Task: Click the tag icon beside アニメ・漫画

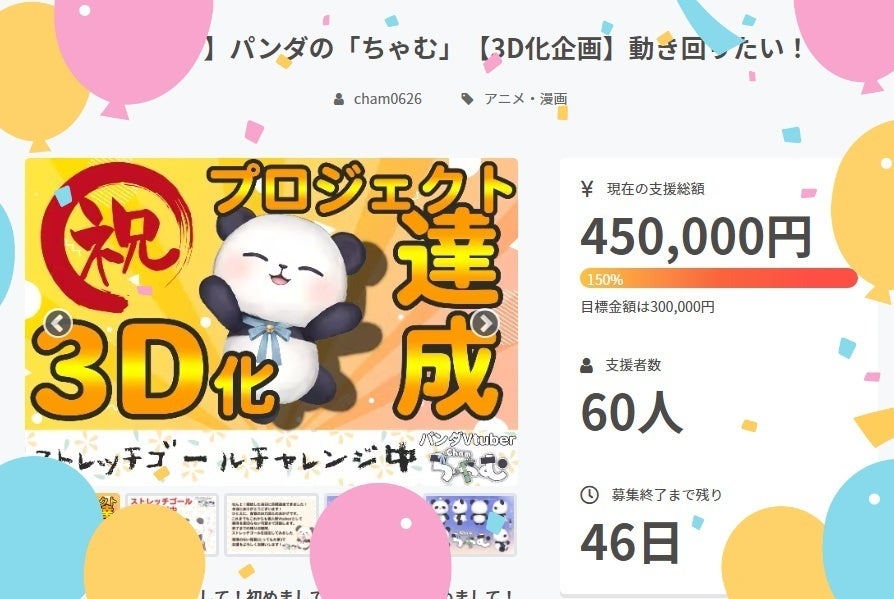Action: pyautogui.click(x=468, y=99)
